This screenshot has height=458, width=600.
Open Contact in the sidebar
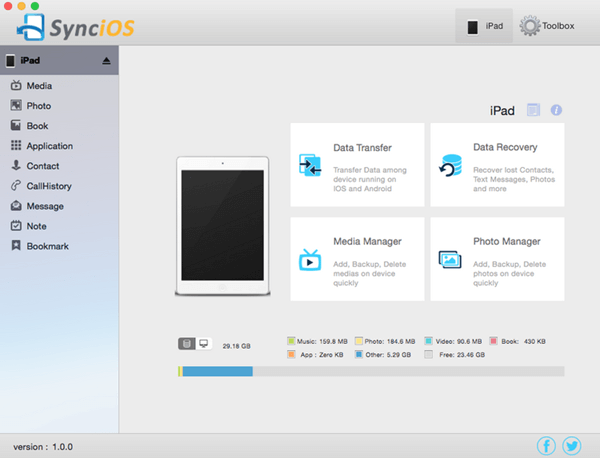coord(43,166)
